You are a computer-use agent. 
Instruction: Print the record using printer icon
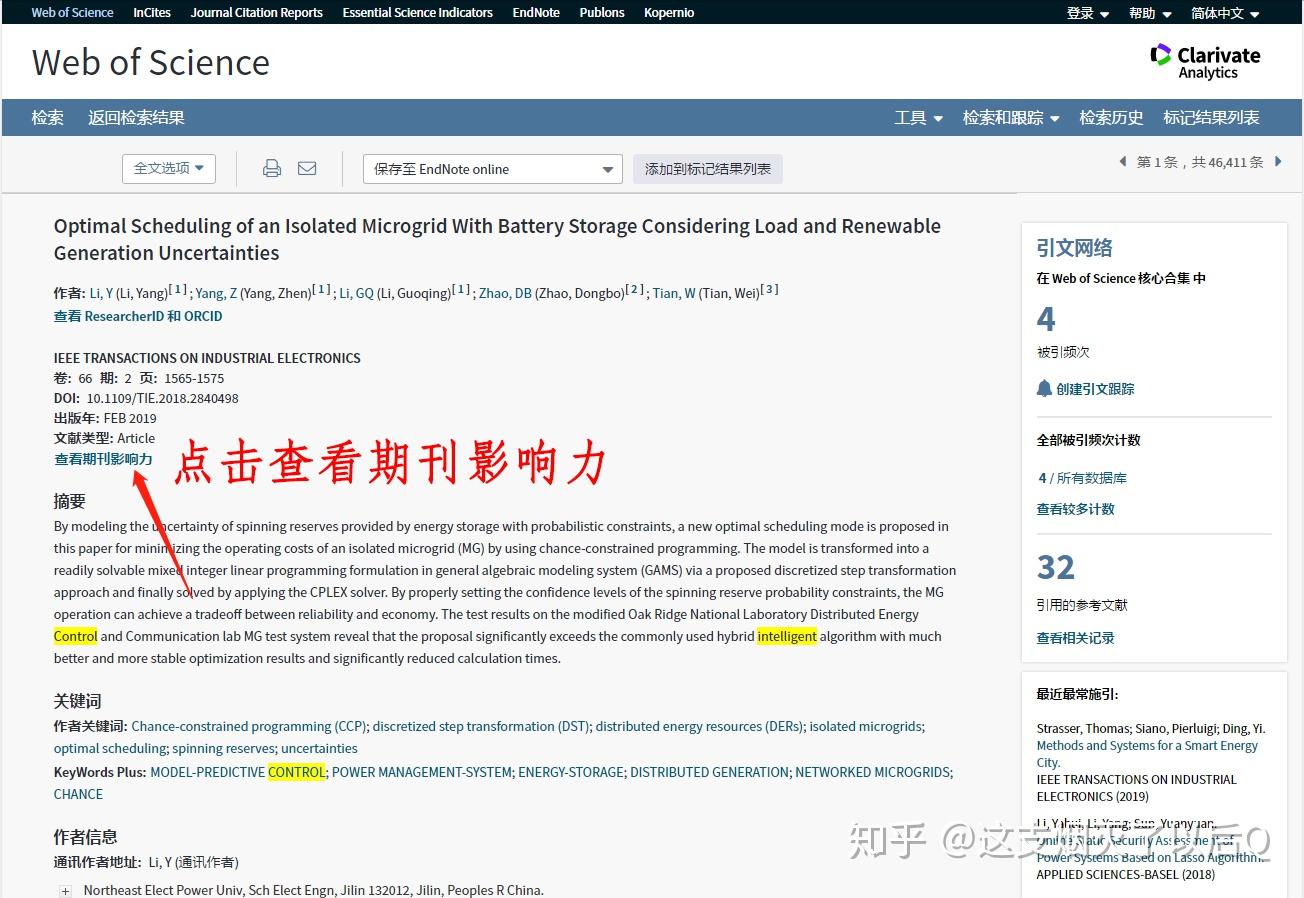(272, 168)
